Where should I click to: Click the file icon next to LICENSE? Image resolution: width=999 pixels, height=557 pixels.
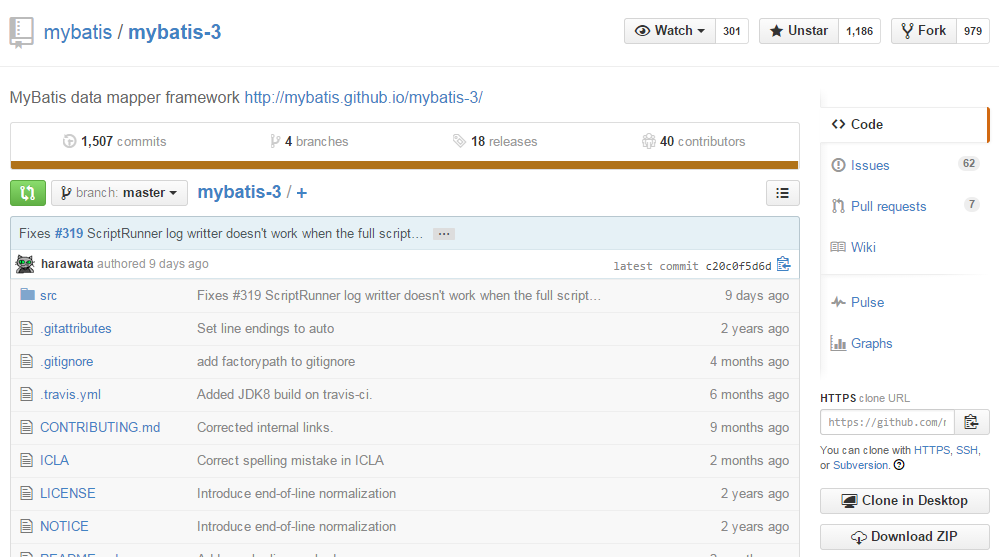click(x=26, y=493)
